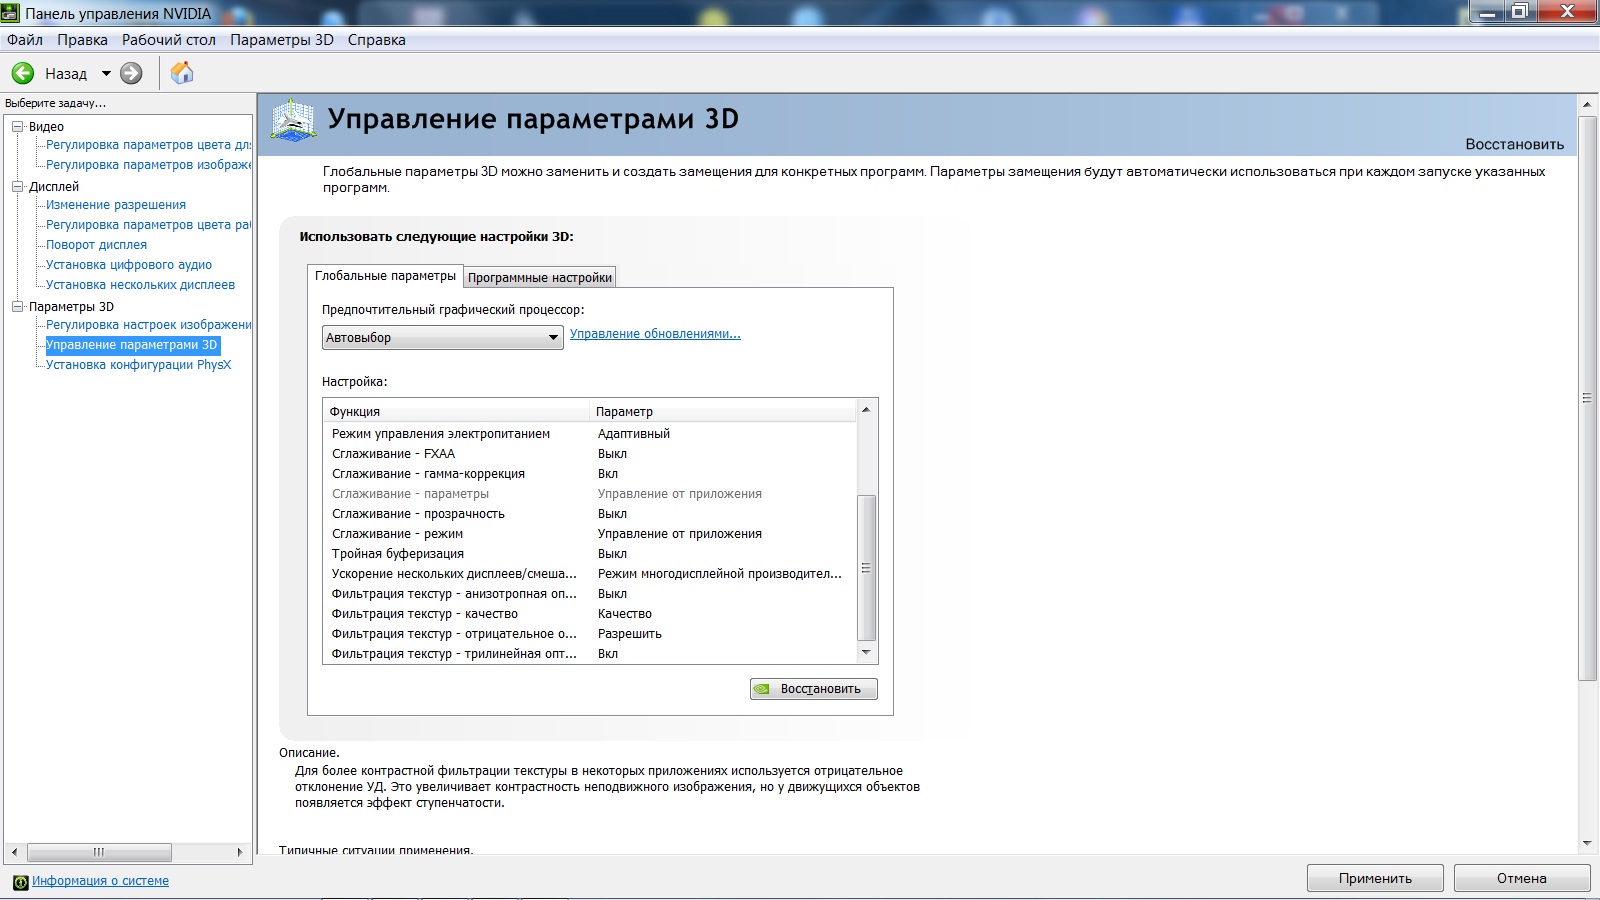Click settings list scroll up arrow
The image size is (1600, 900).
pos(867,409)
